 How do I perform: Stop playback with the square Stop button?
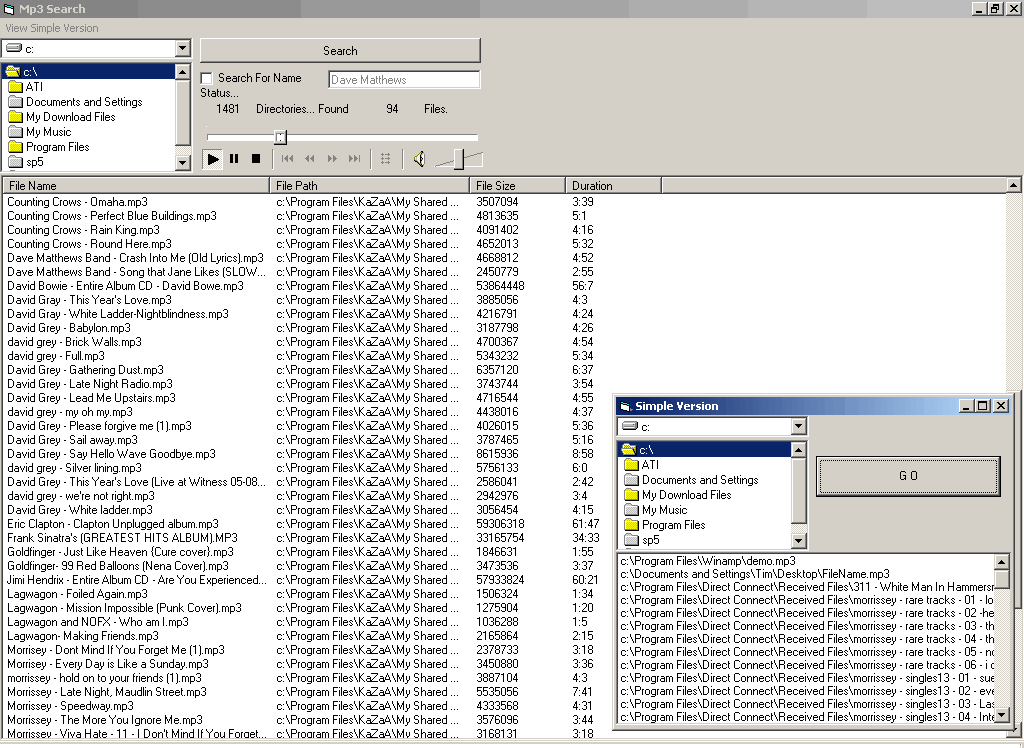[256, 159]
